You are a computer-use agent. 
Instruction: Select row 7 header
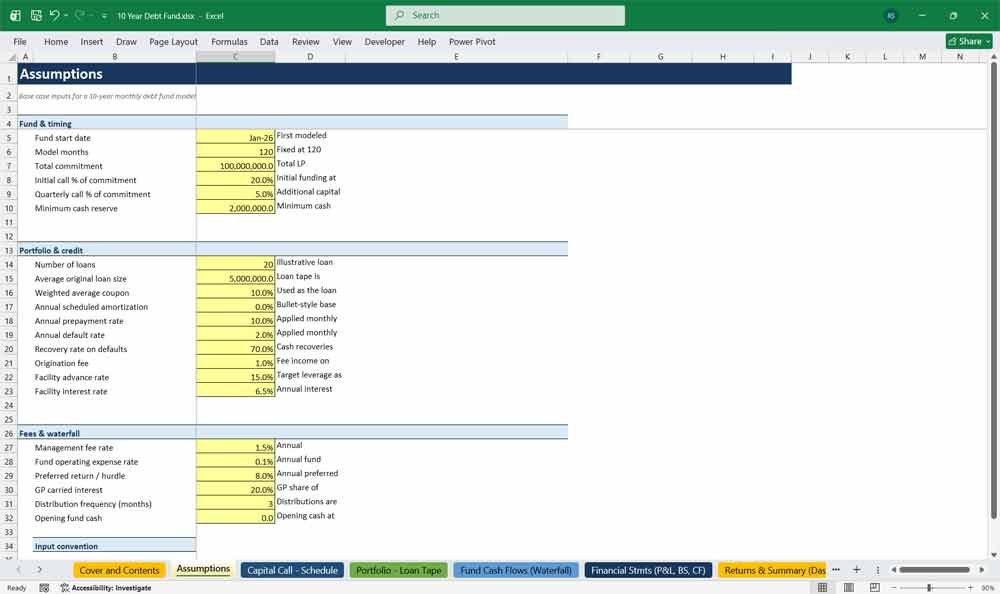click(9, 166)
